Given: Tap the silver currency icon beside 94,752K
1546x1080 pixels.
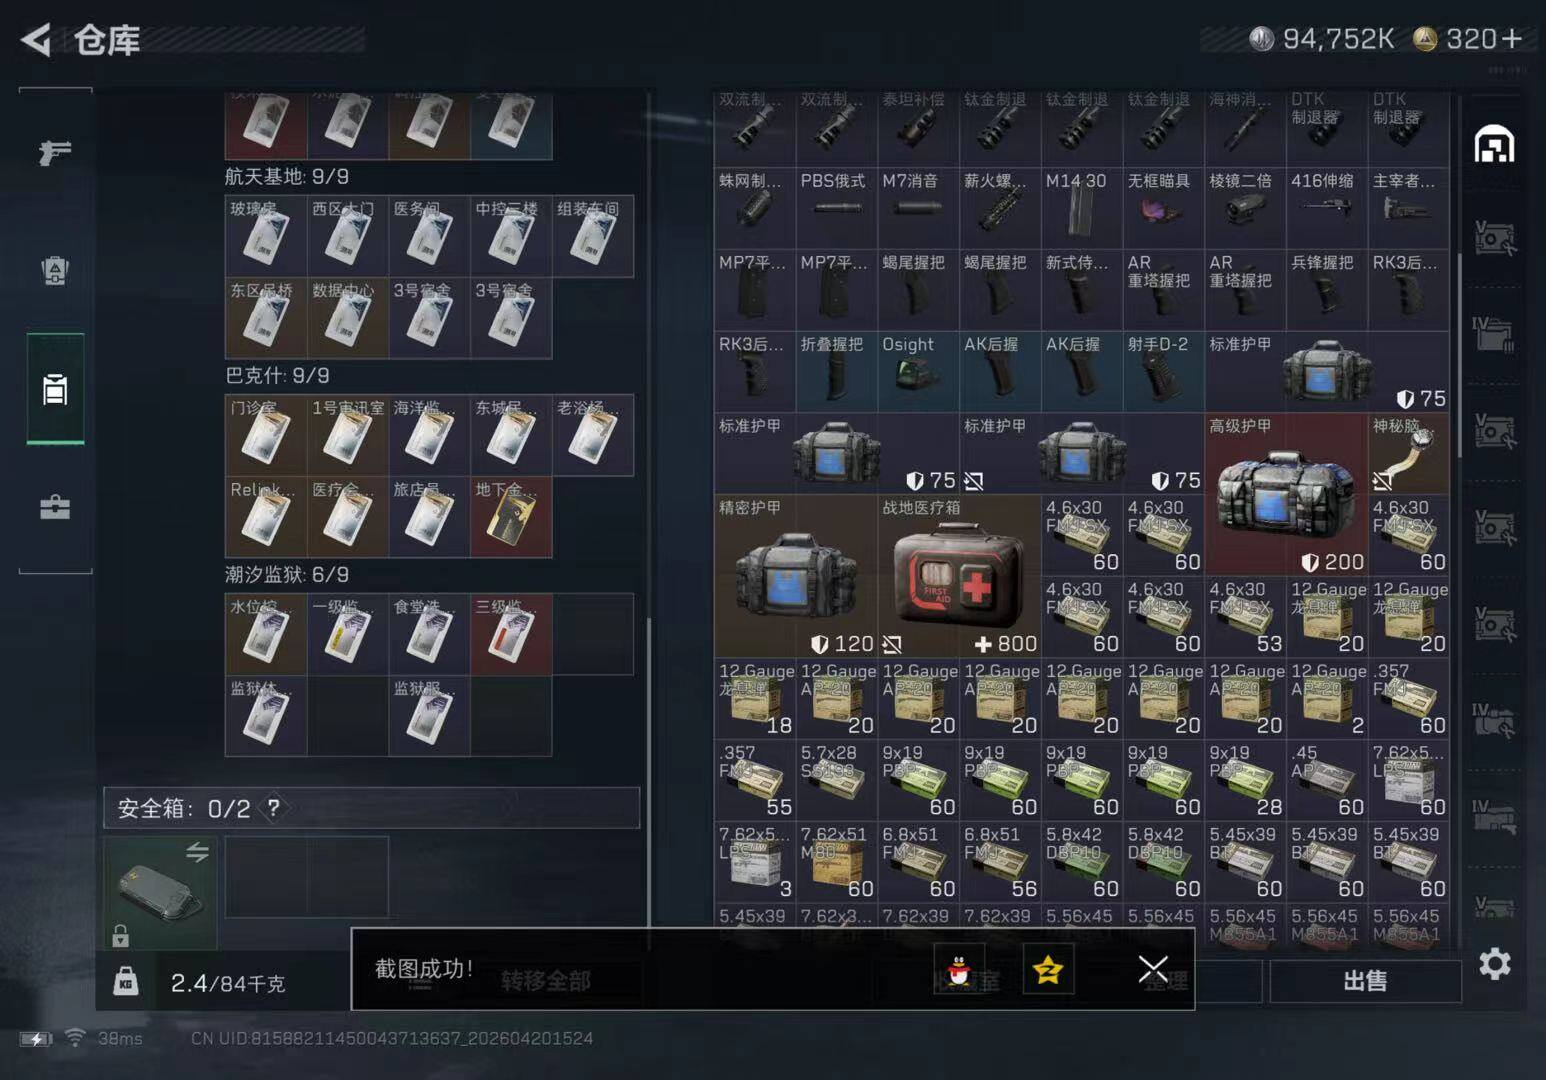Looking at the screenshot, I should [1262, 39].
